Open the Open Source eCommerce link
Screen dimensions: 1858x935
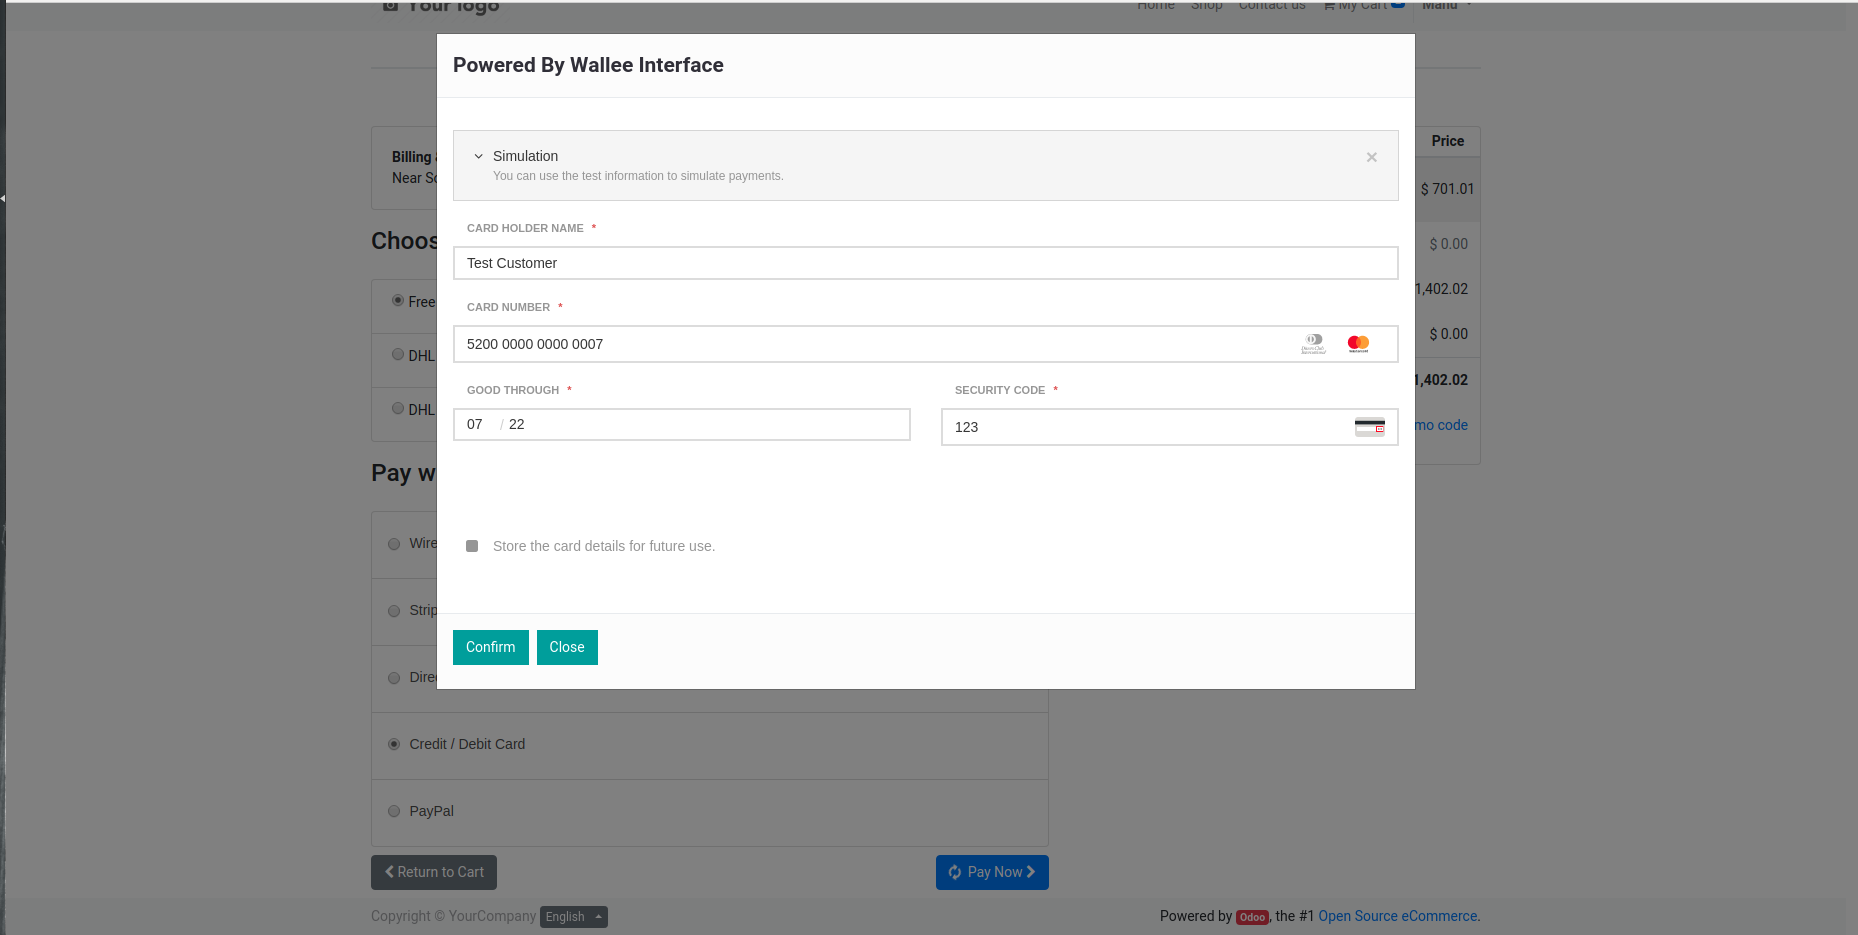coord(1398,916)
